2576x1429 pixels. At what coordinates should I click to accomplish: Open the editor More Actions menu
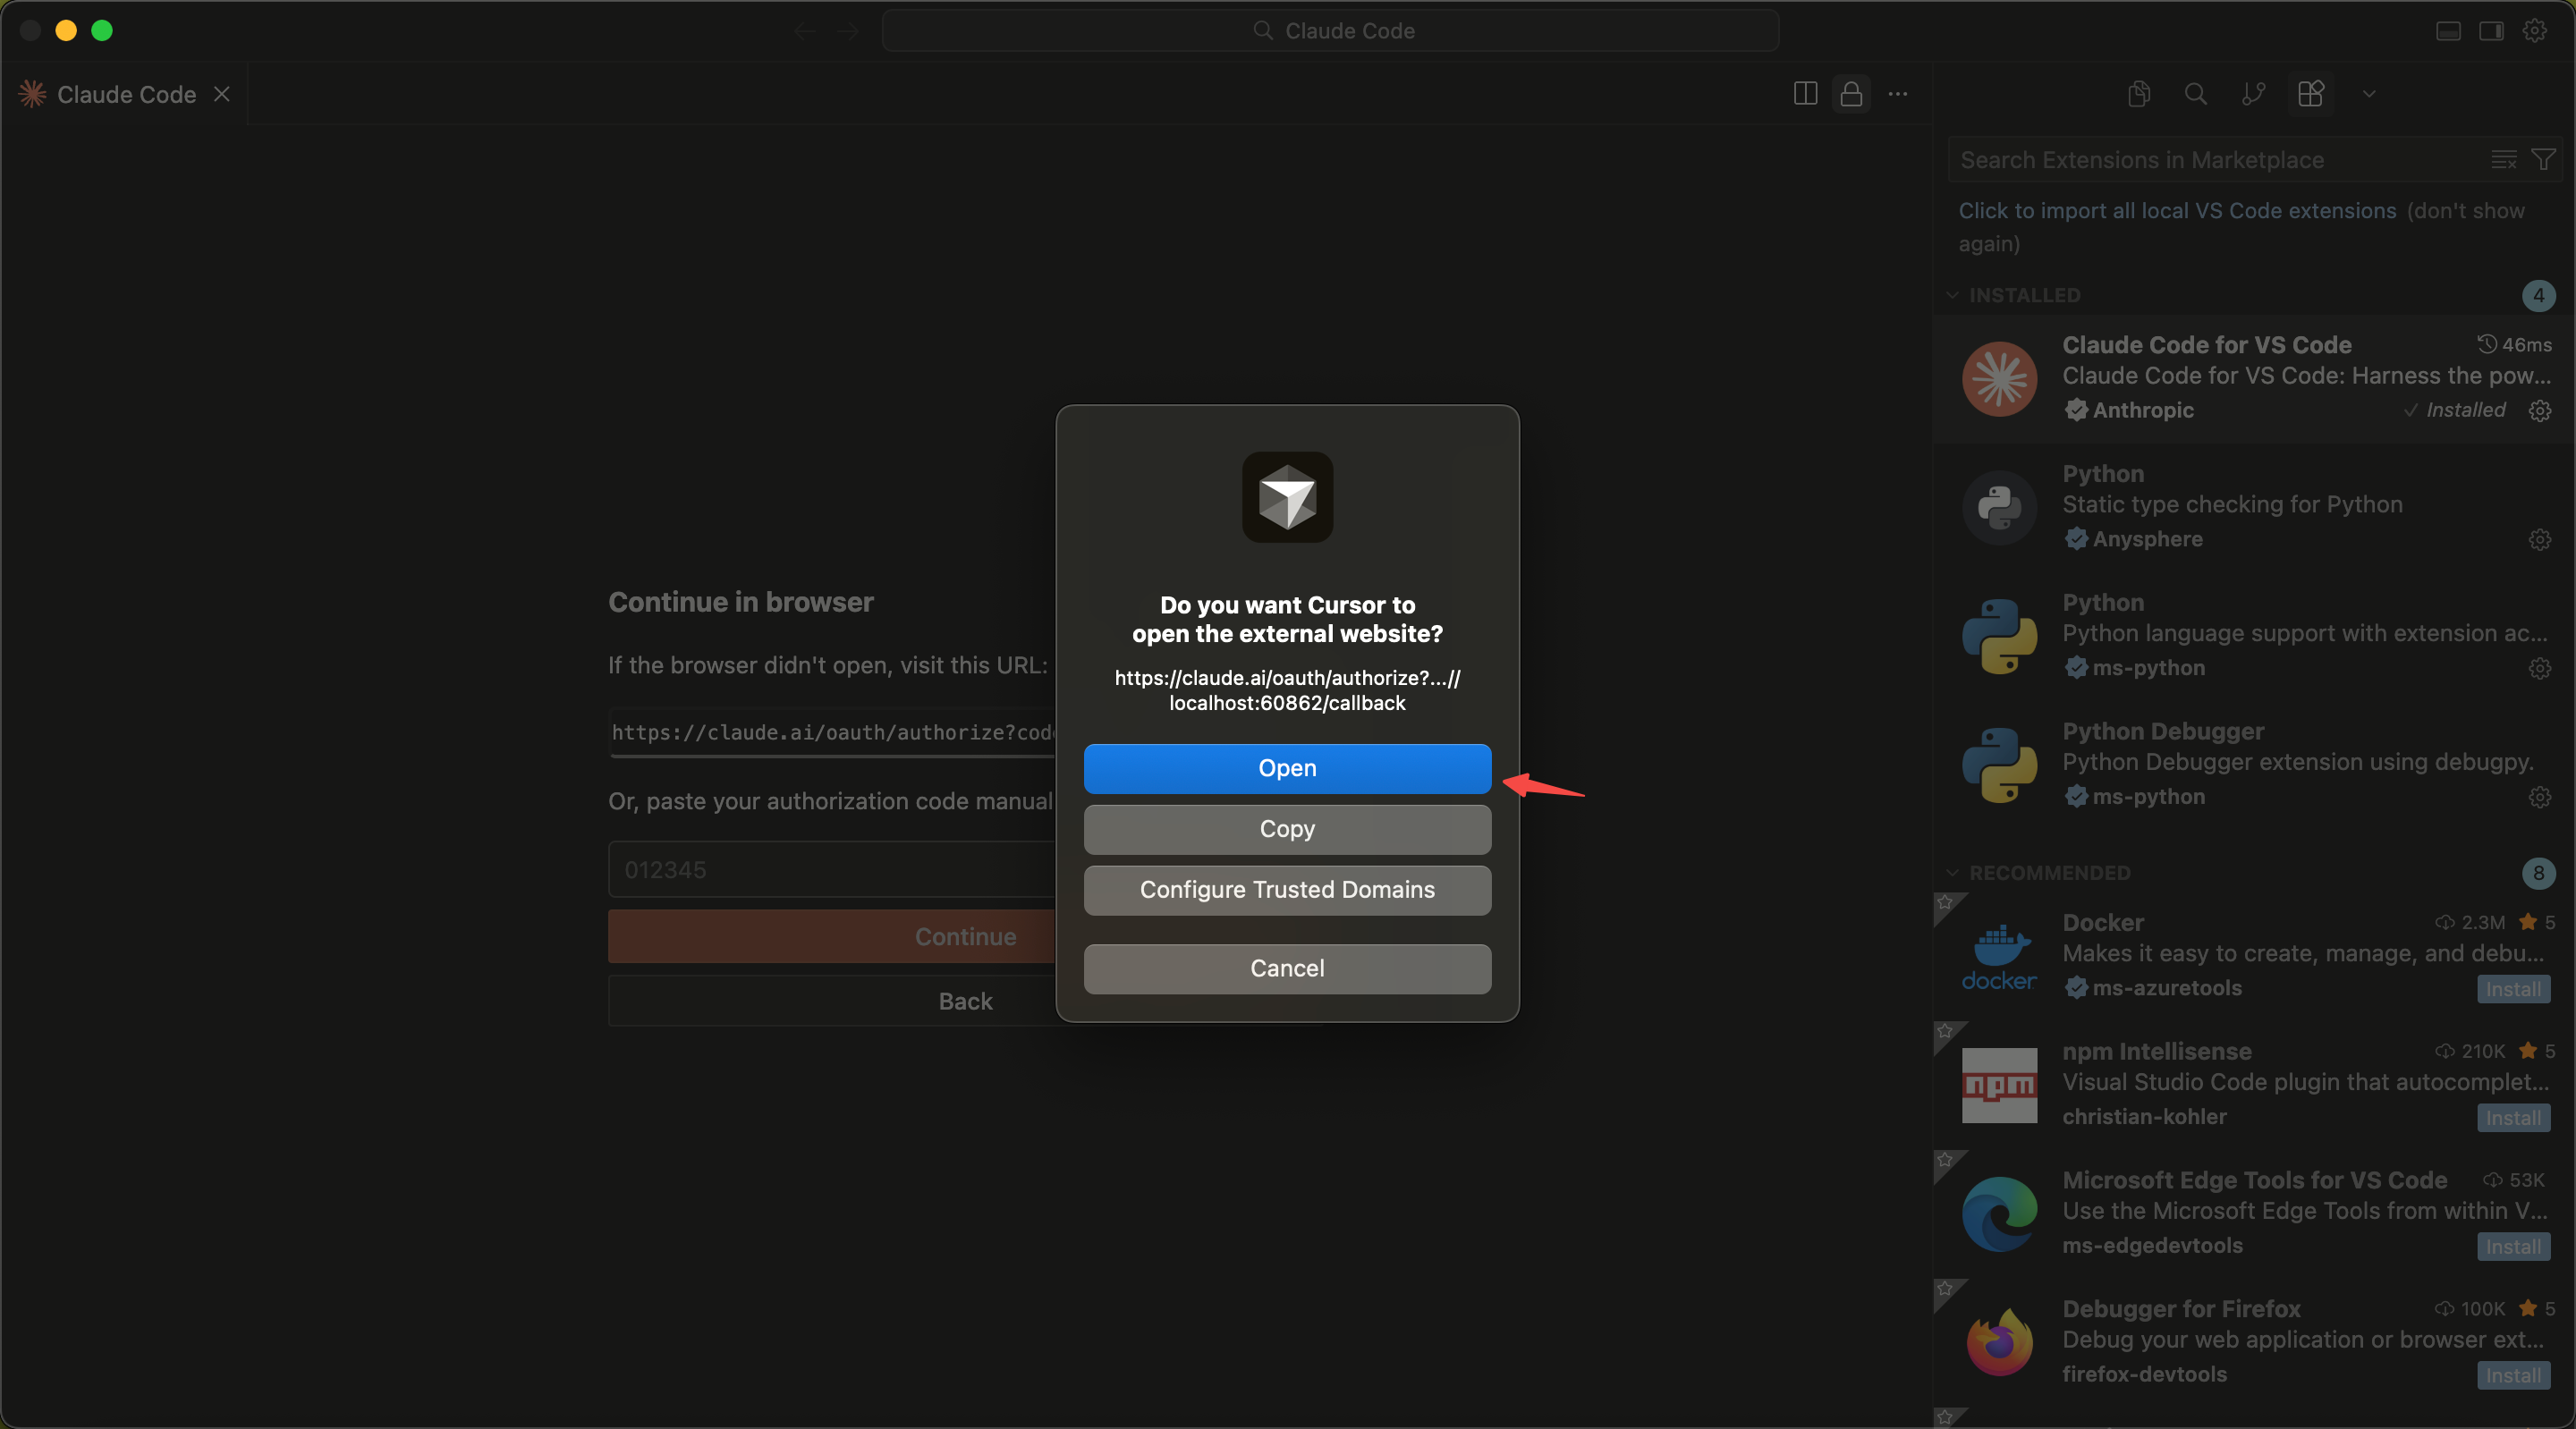point(1898,94)
